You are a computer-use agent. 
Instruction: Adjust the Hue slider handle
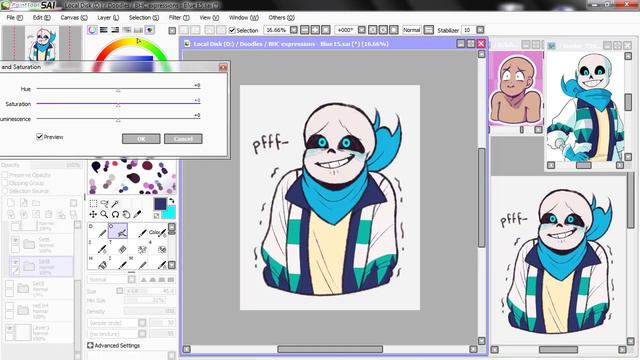point(118,90)
